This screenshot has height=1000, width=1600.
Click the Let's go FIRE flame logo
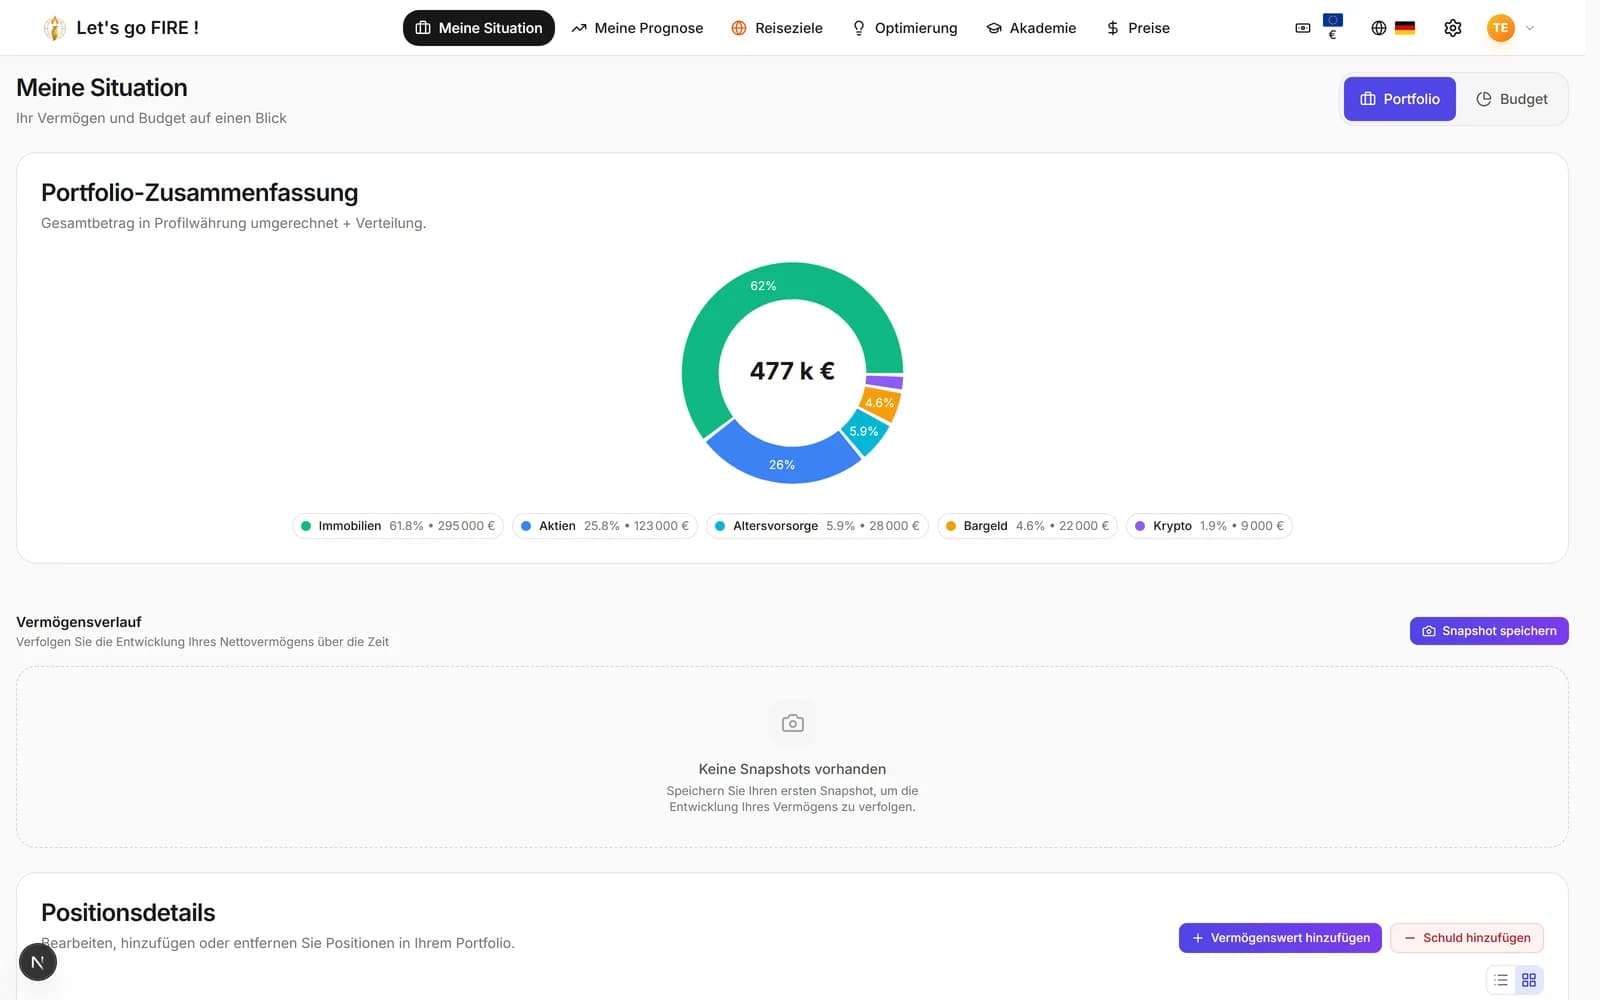tap(54, 28)
